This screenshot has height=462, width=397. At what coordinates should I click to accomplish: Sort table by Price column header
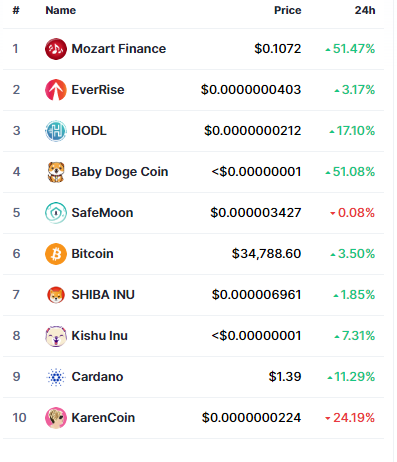coord(288,10)
